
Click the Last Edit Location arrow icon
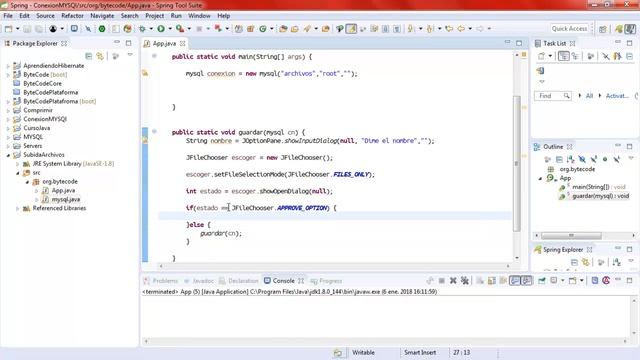tap(449, 29)
